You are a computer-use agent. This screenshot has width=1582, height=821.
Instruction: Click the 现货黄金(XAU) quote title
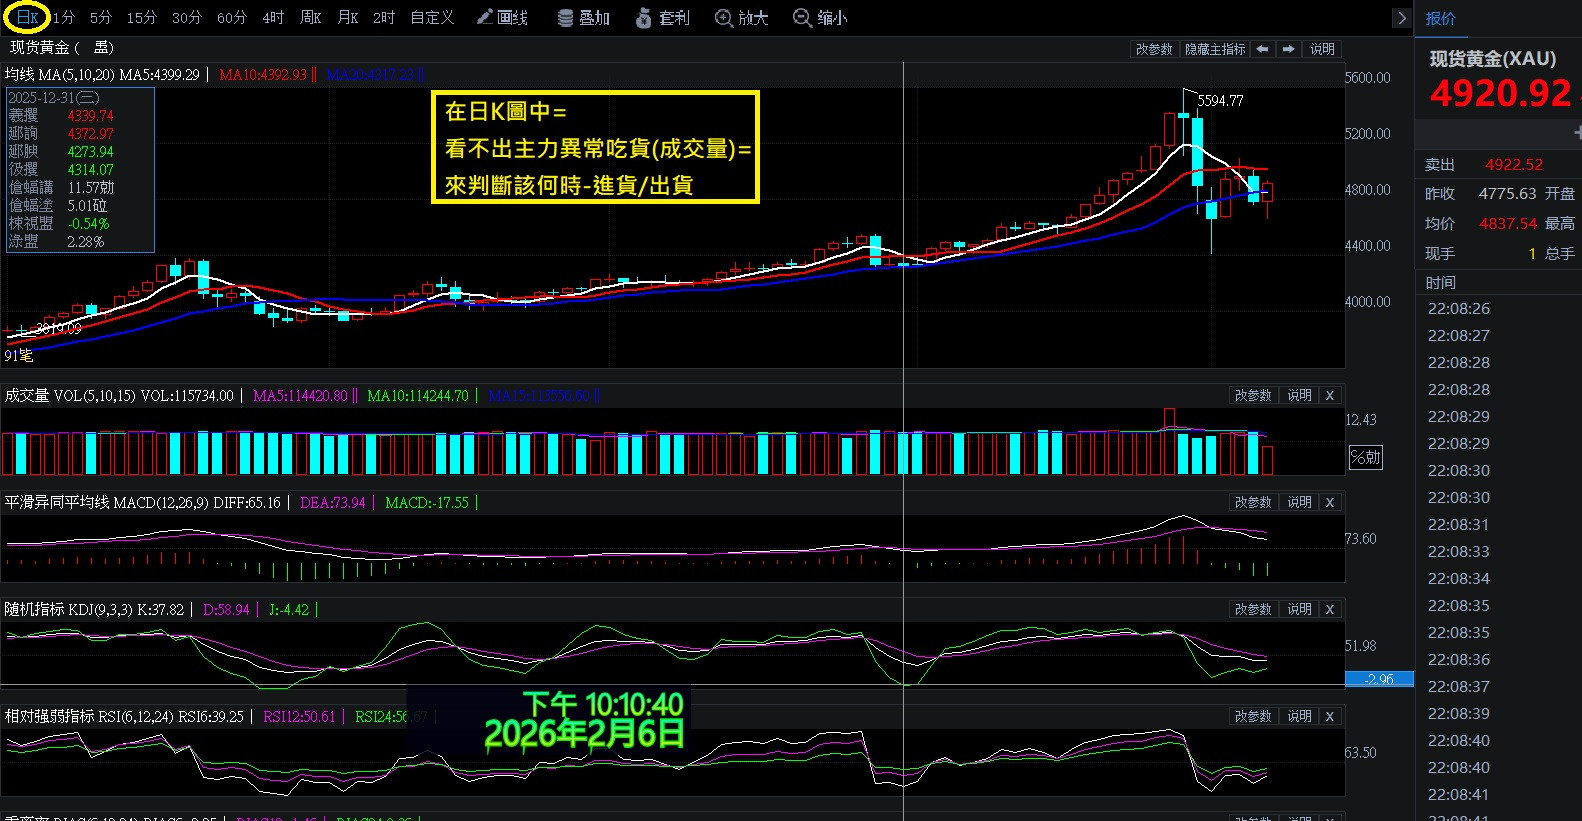point(1492,59)
